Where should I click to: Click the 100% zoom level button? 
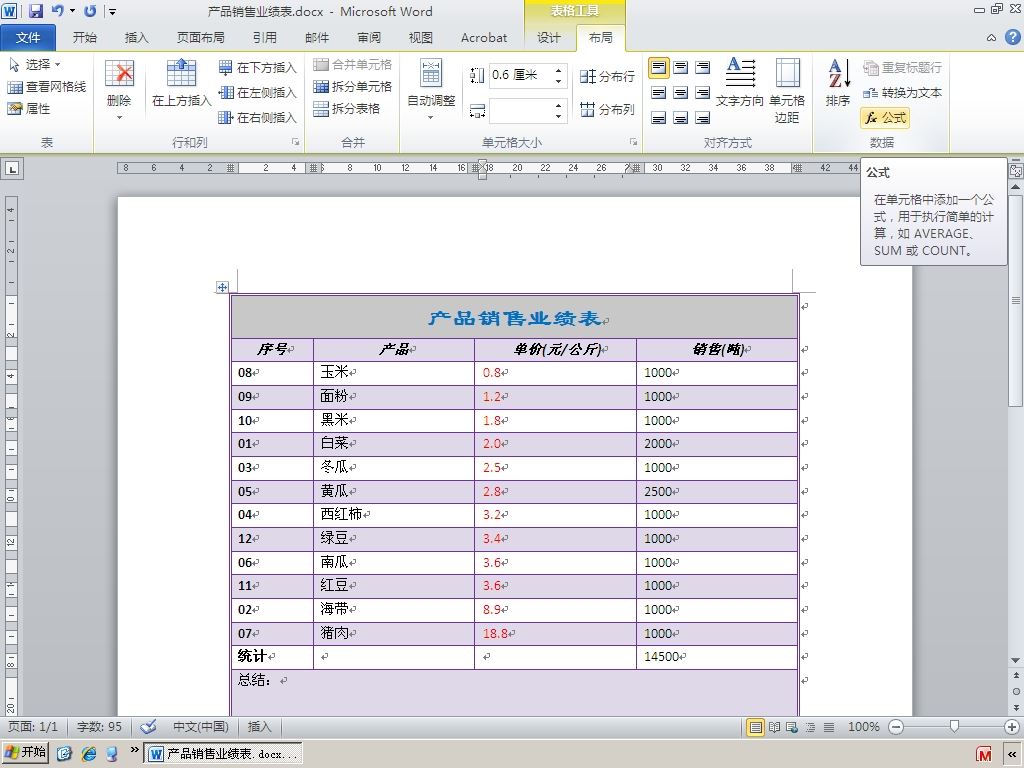click(863, 727)
